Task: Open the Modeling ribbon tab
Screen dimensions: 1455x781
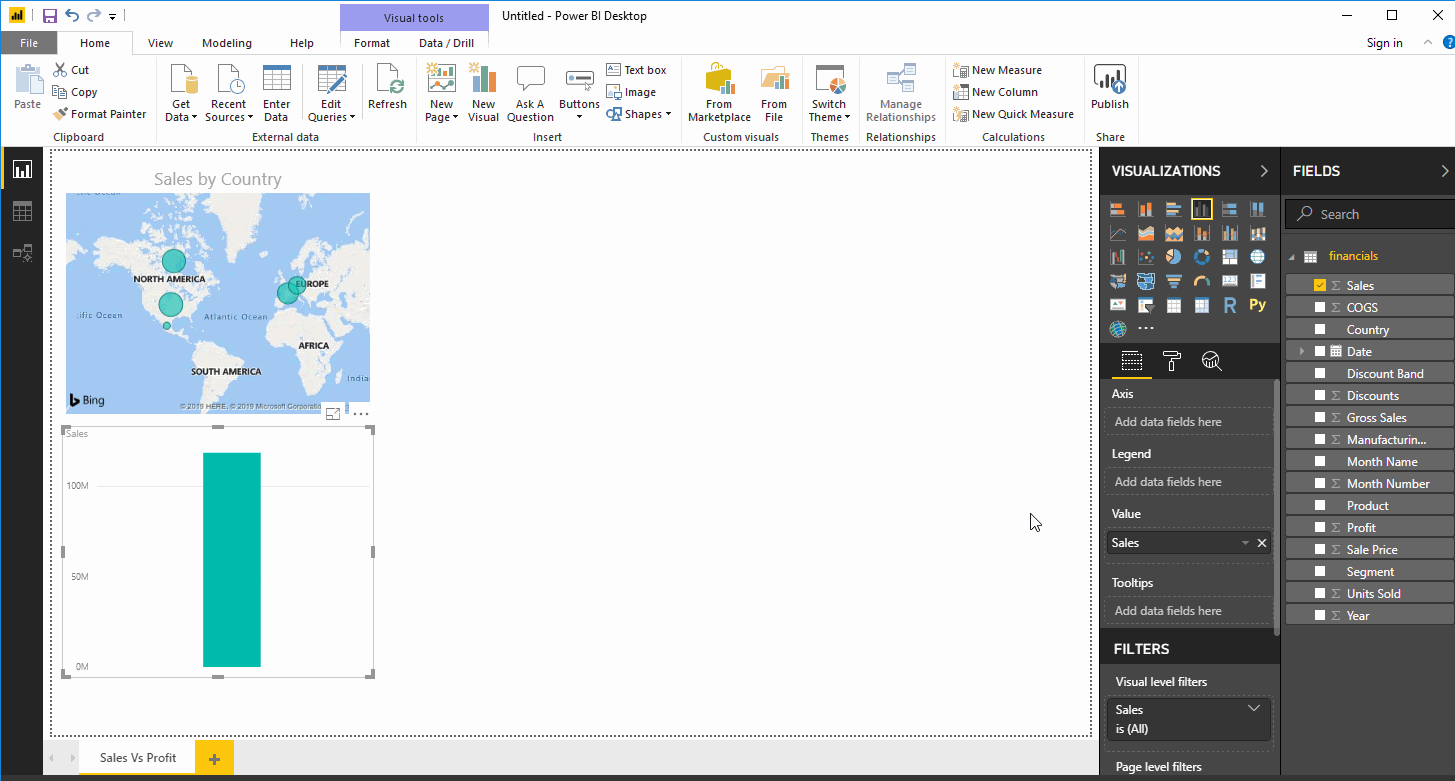Action: coord(227,43)
